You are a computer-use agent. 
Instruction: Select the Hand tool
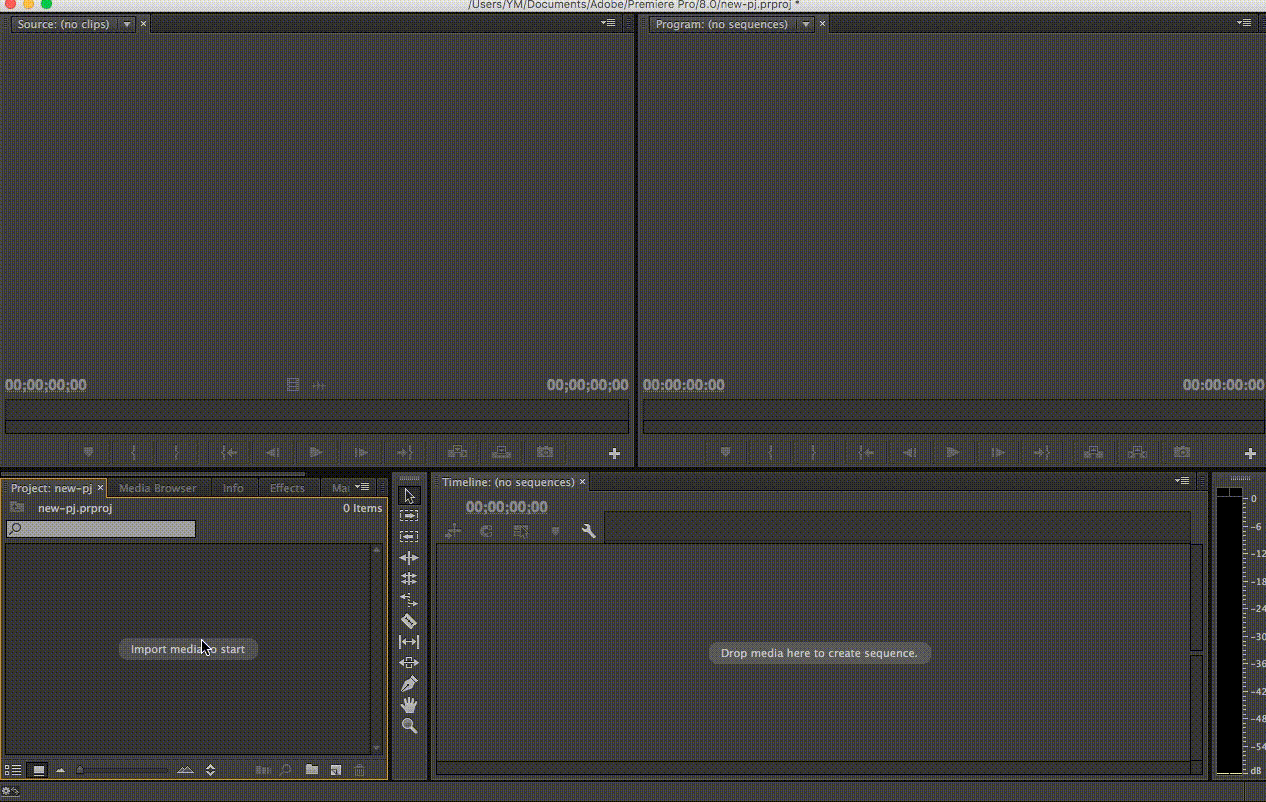point(409,705)
